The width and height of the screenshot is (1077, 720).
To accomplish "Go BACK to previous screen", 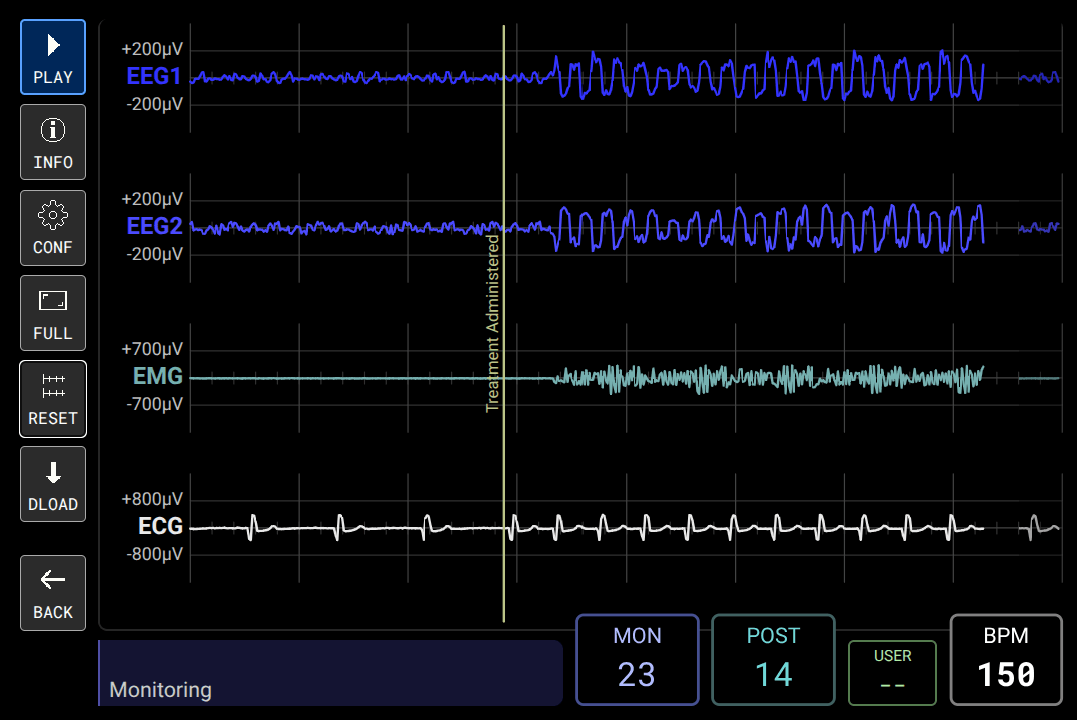I will point(53,593).
